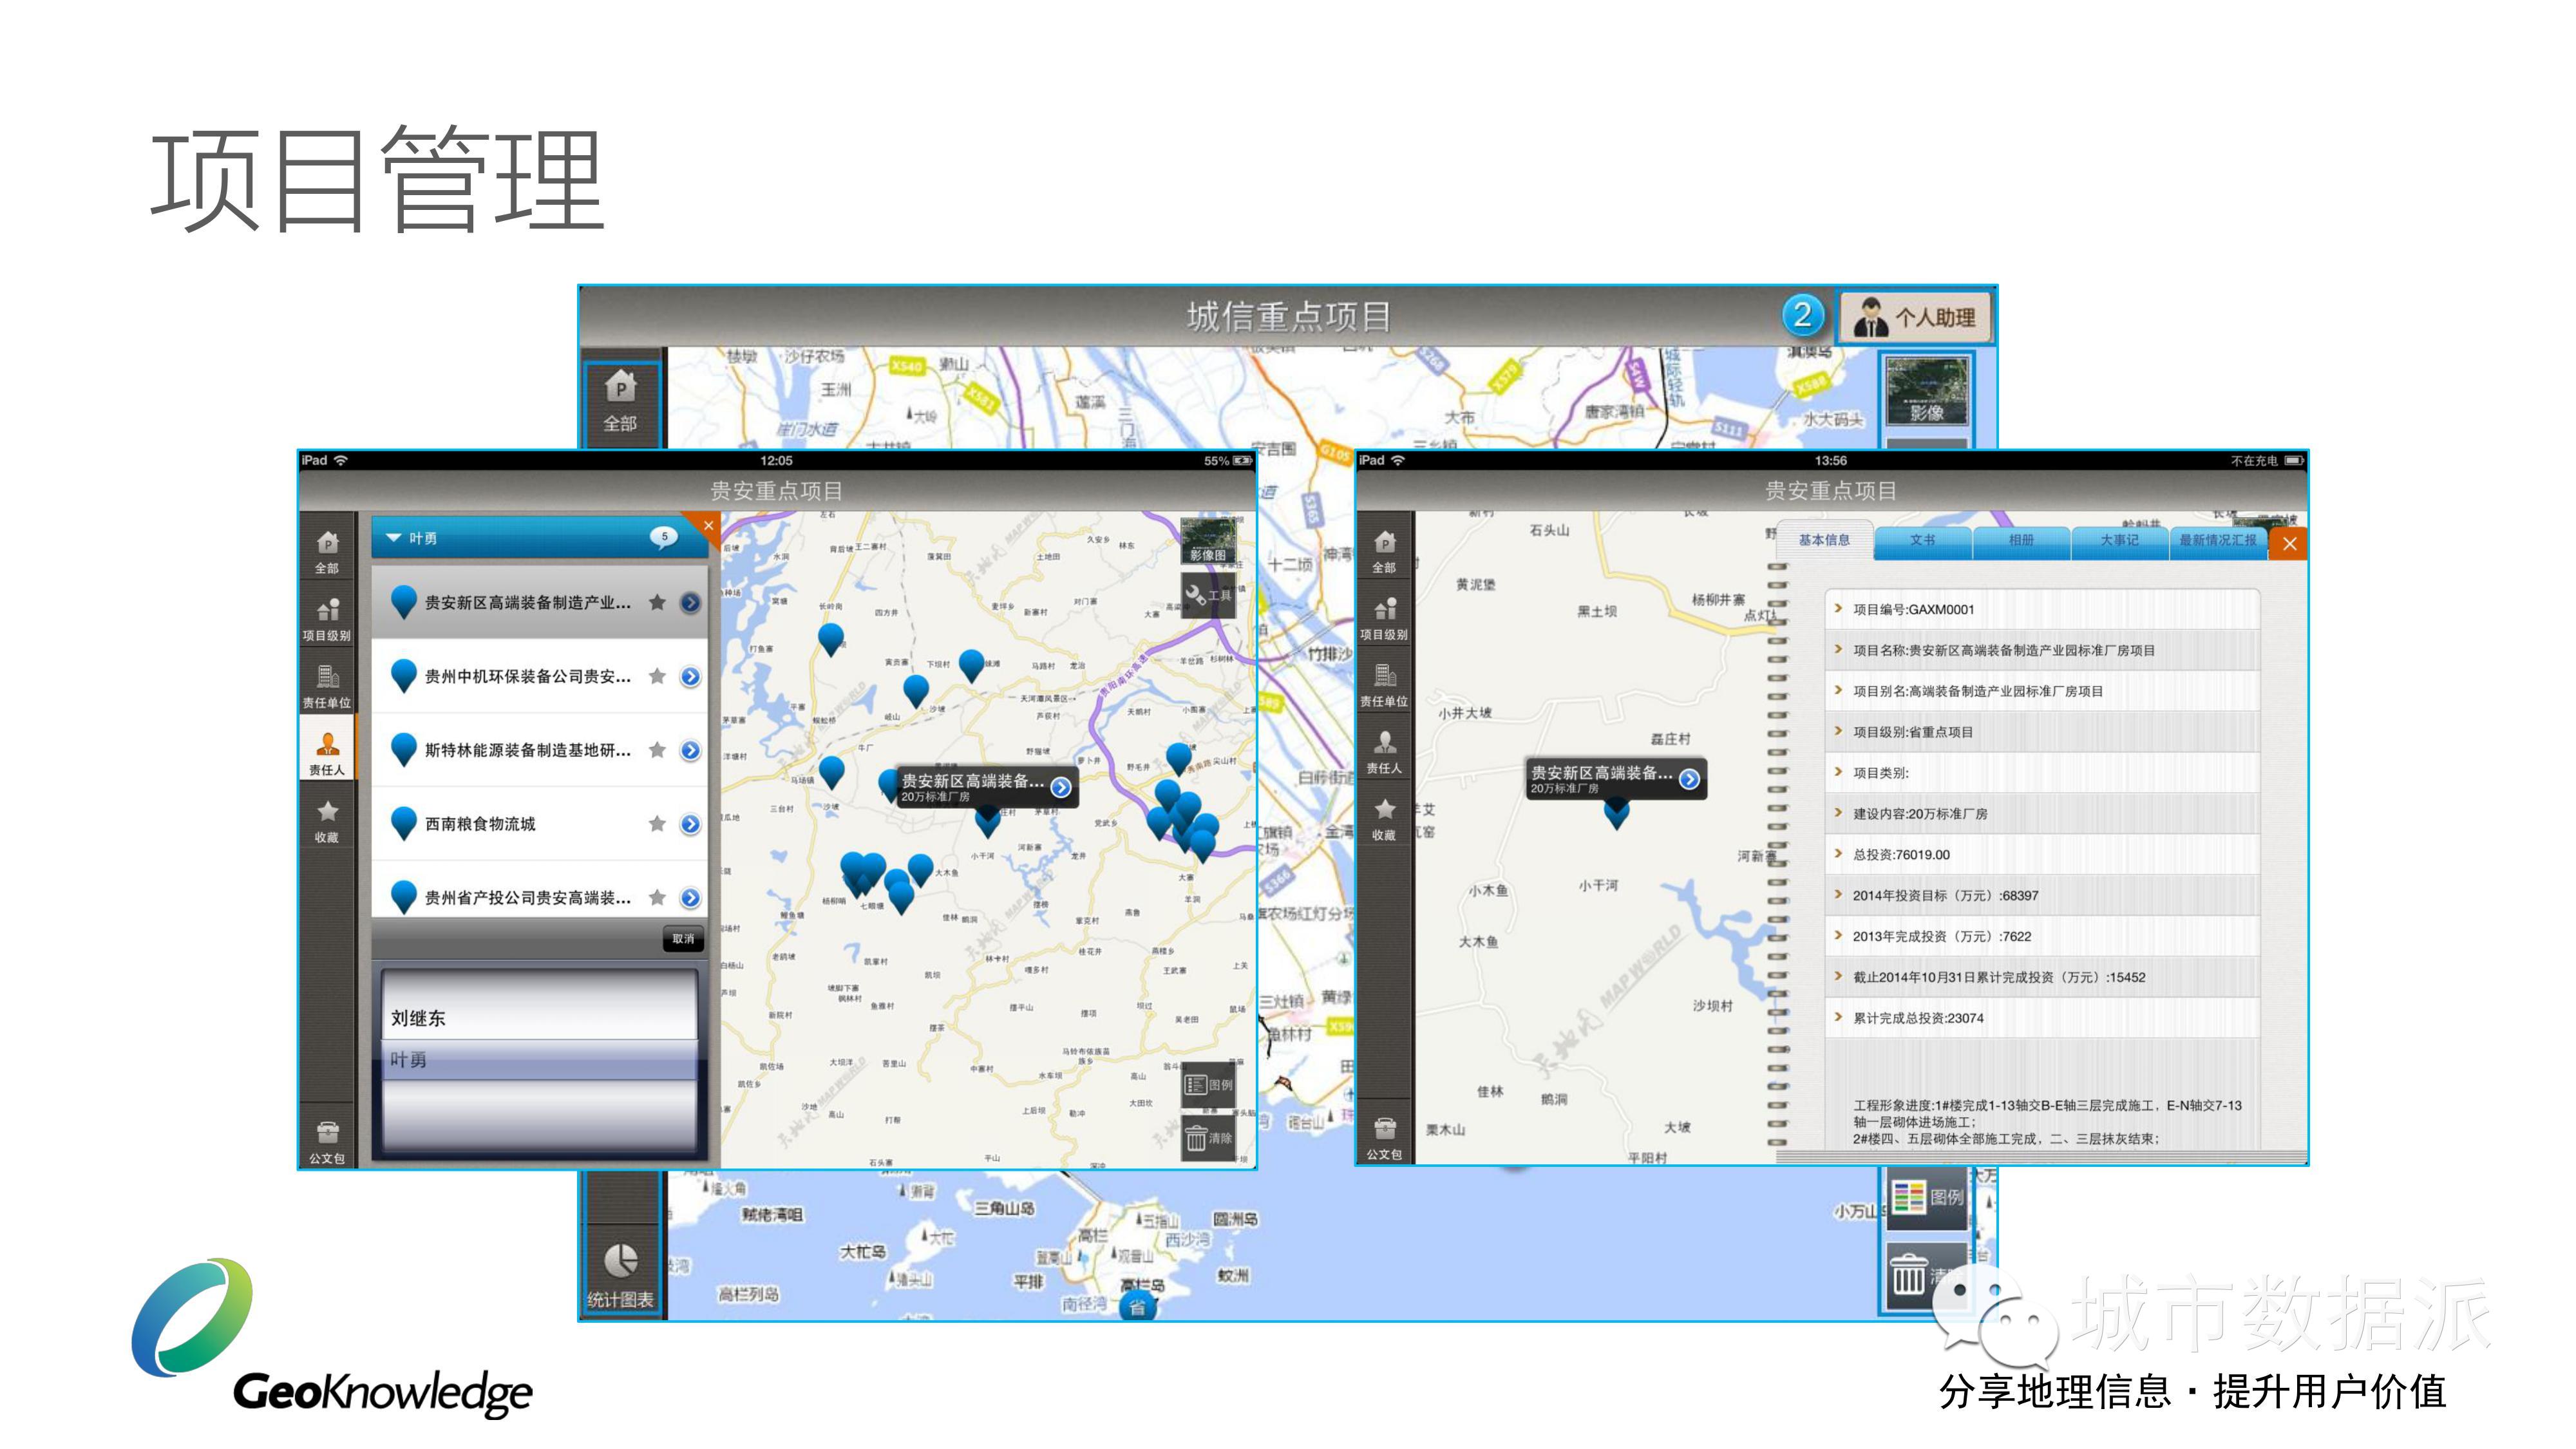The height and width of the screenshot is (1449, 2576).
Task: Open 责任人 in the right iPad sidebar
Action: [1384, 752]
